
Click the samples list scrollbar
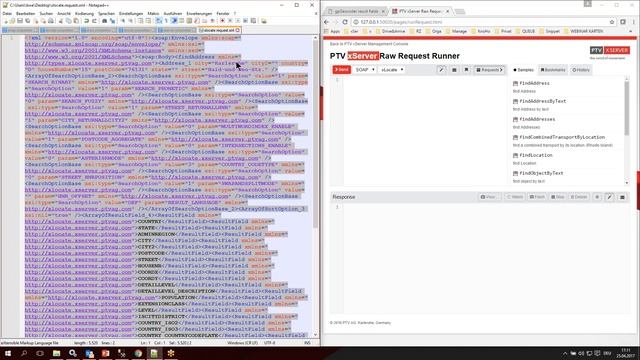click(627, 108)
